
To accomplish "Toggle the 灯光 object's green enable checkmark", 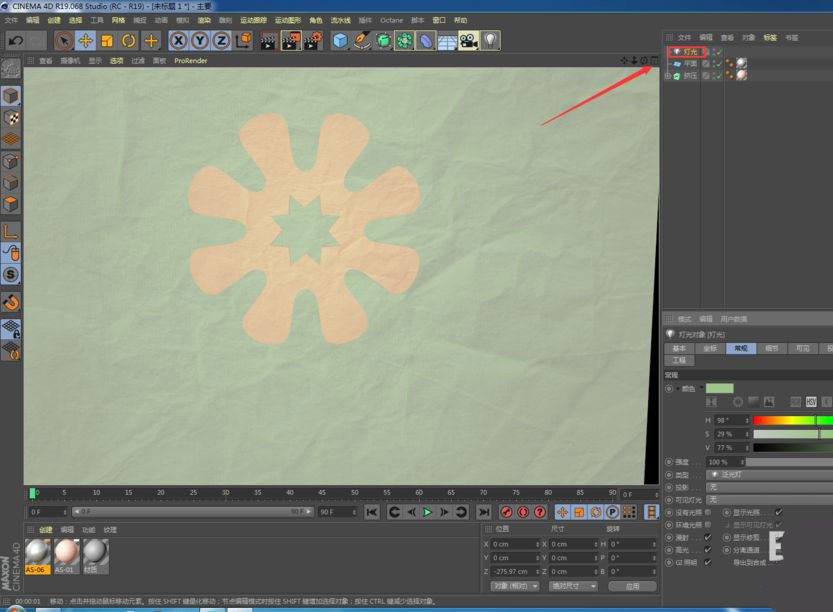I will [x=719, y=52].
